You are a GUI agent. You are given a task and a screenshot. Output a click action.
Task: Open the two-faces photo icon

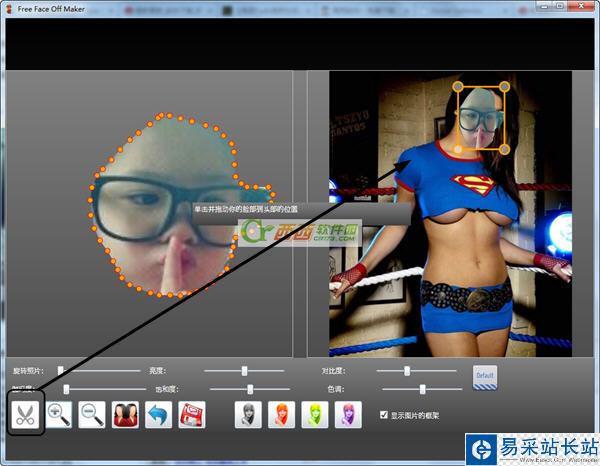pos(125,415)
